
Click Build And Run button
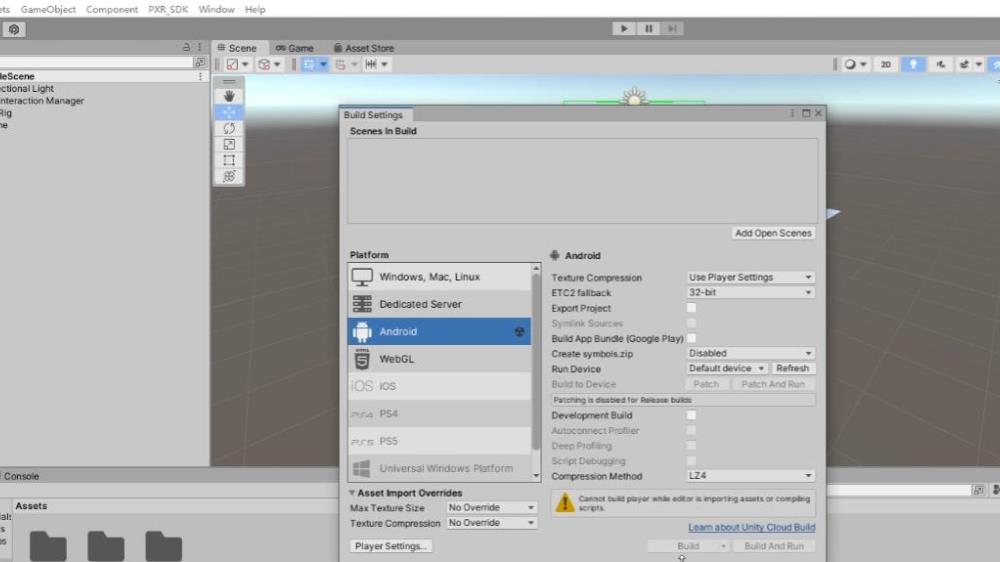tap(774, 546)
